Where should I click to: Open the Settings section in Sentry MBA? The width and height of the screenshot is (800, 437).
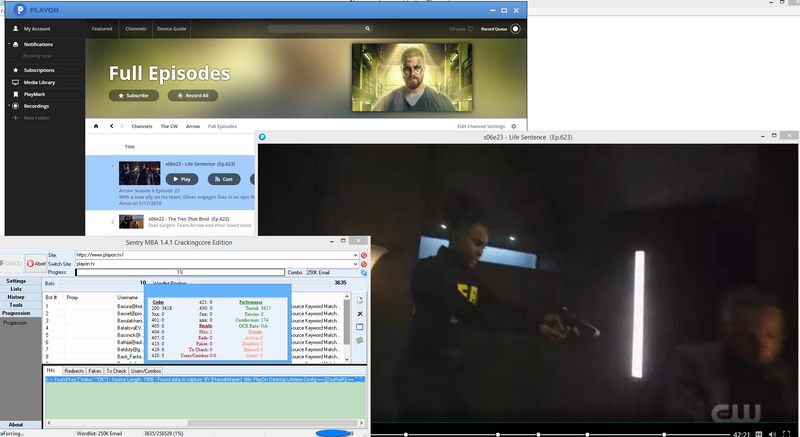tap(16, 281)
